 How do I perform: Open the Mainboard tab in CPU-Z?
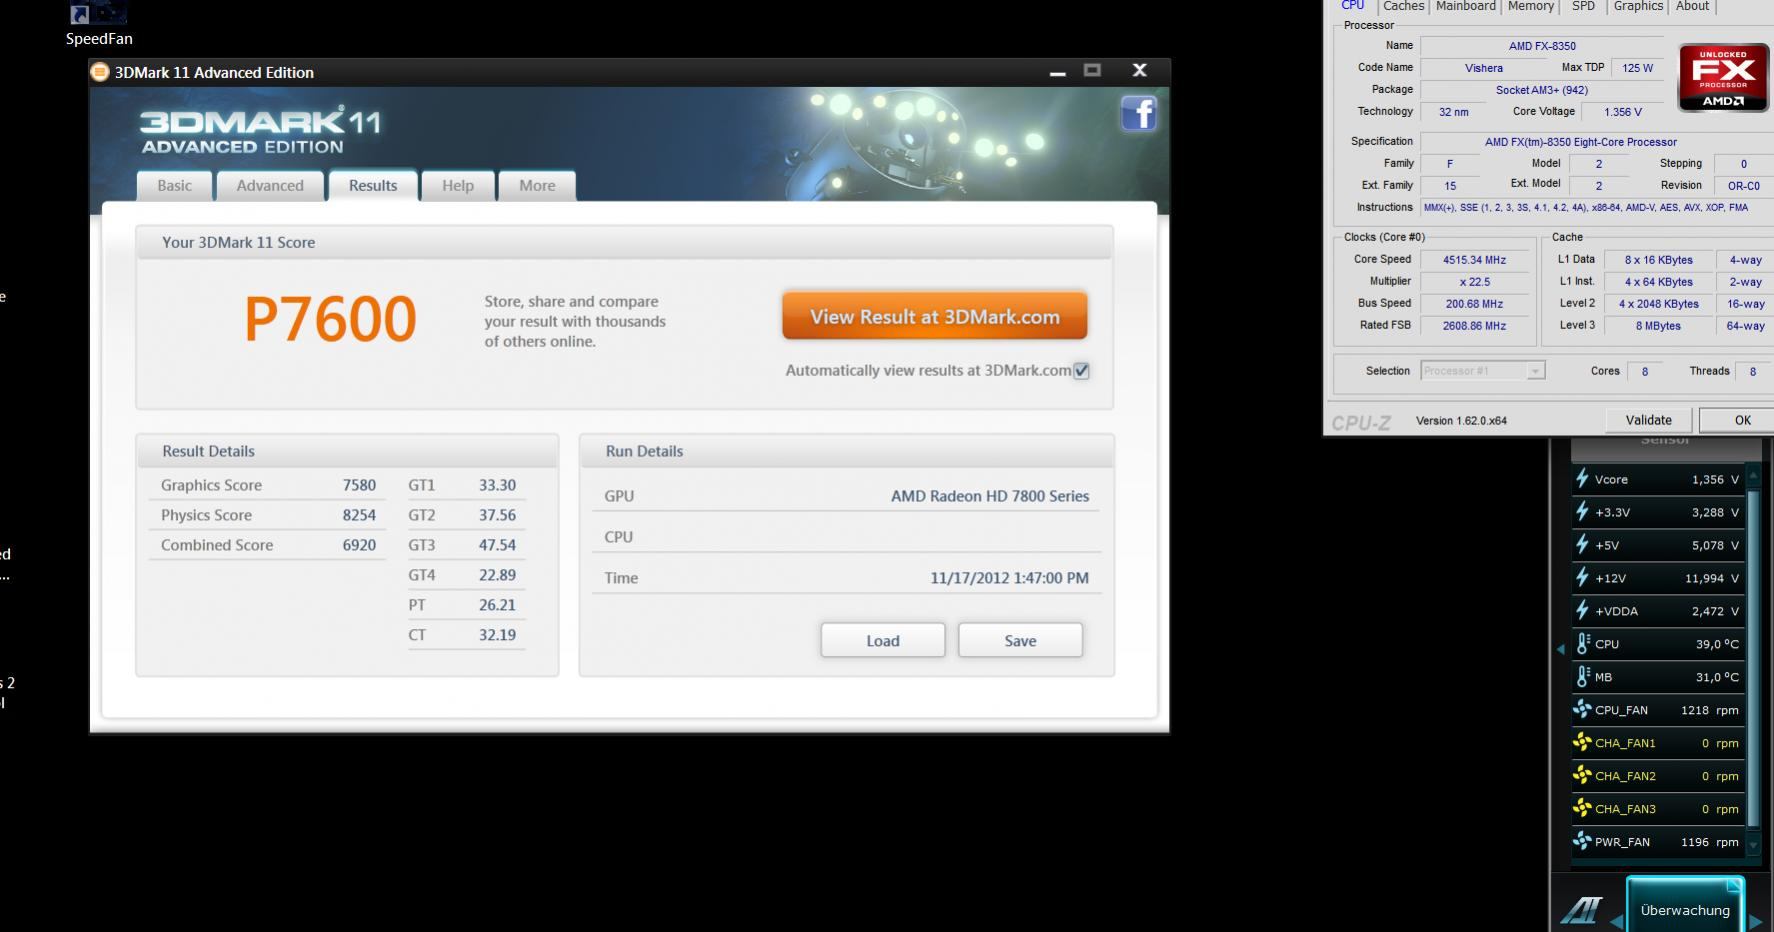1466,6
